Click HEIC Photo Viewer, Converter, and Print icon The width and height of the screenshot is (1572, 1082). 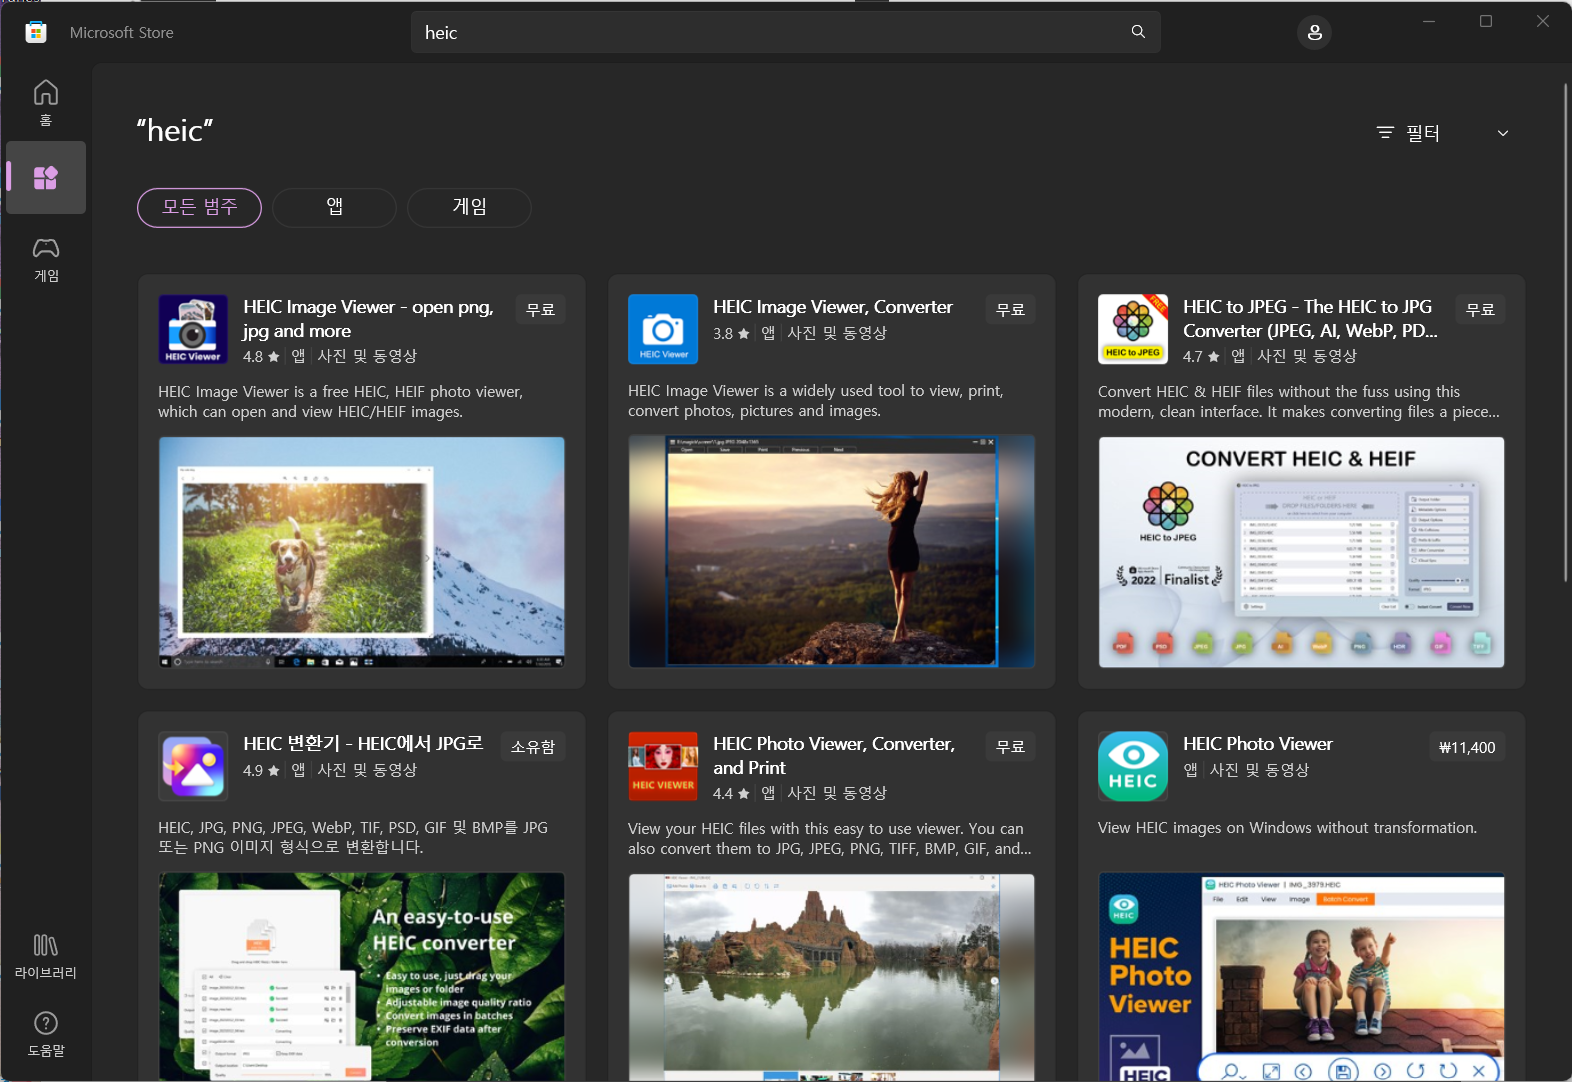click(x=663, y=766)
